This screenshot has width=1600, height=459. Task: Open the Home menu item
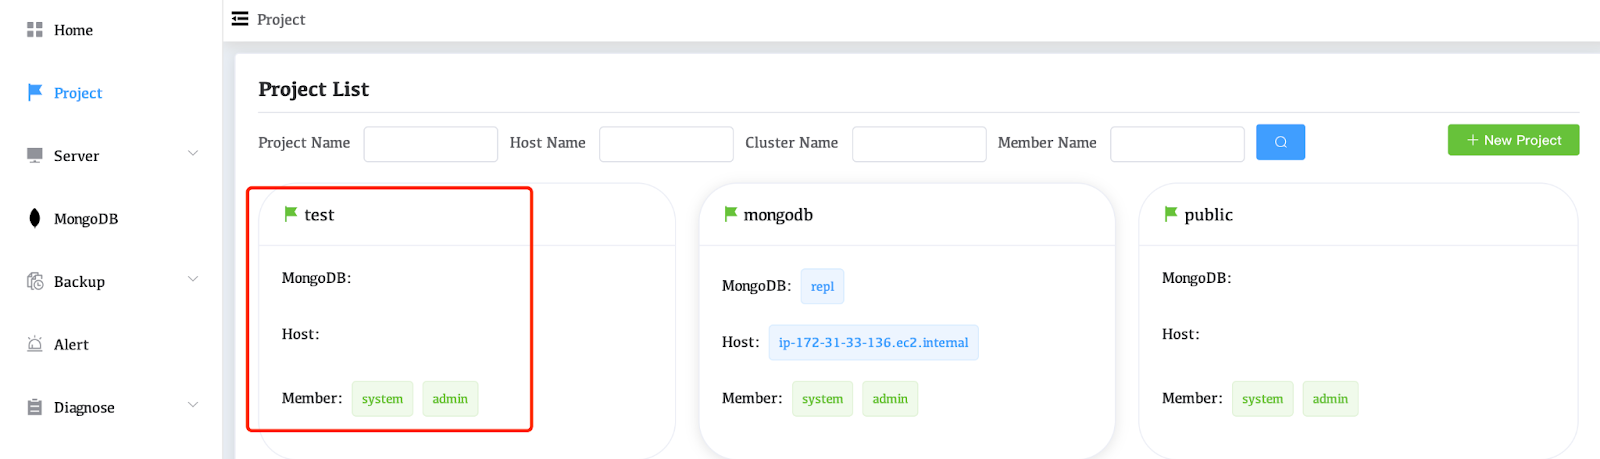(x=73, y=30)
